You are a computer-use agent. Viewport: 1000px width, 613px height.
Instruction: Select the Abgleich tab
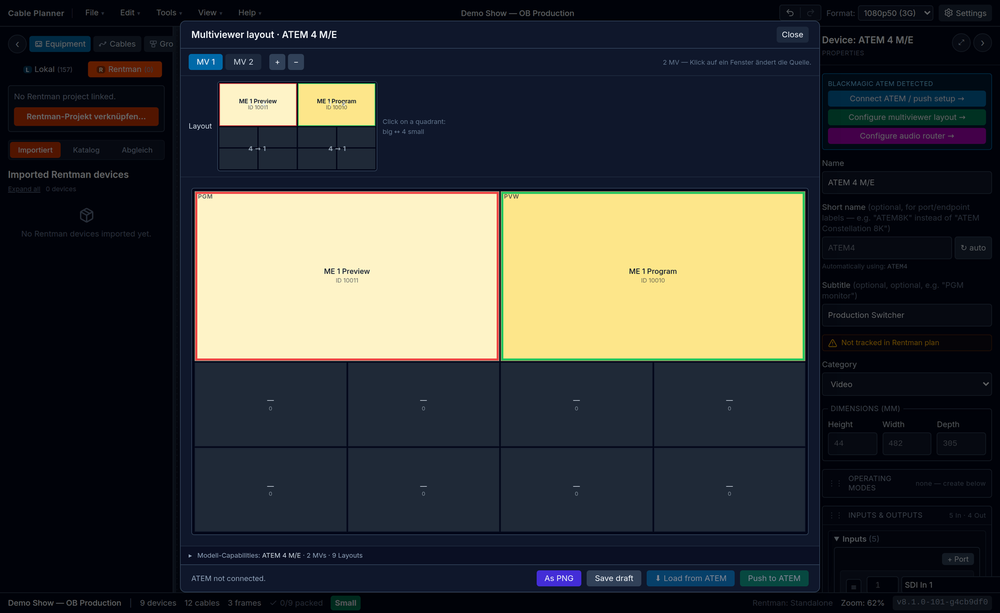point(137,150)
